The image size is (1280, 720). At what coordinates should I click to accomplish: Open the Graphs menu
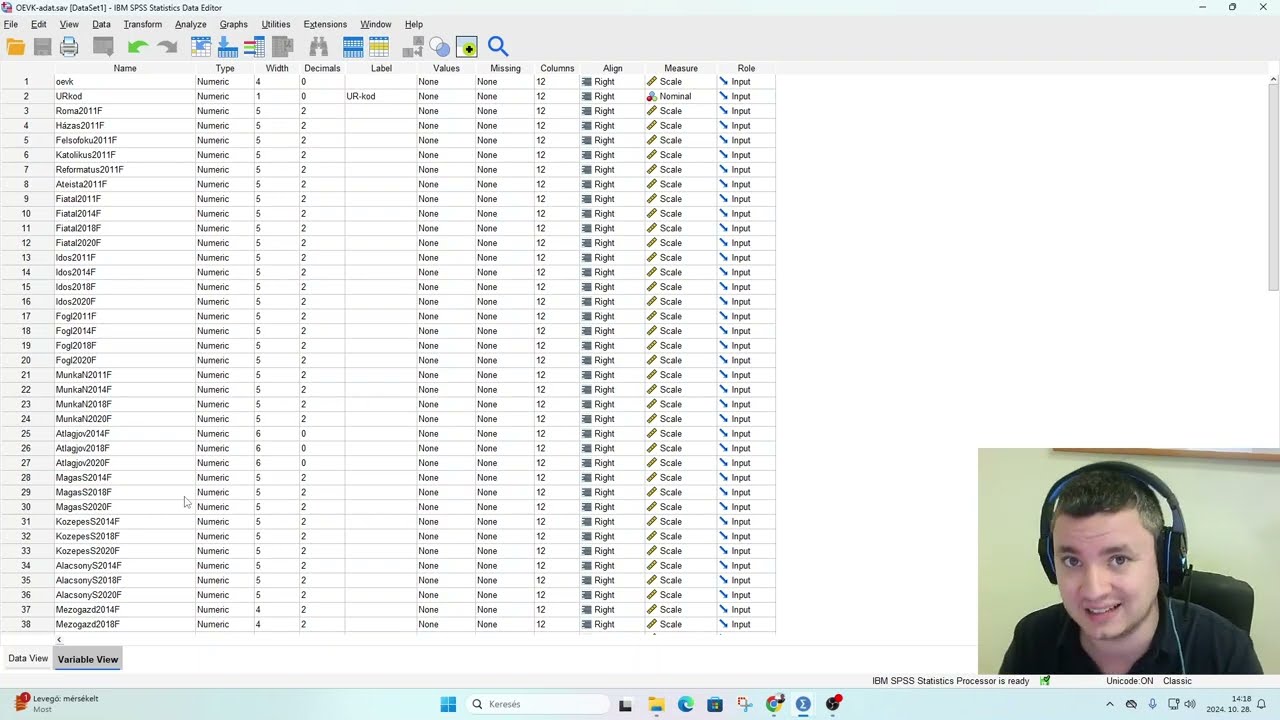pyautogui.click(x=233, y=24)
